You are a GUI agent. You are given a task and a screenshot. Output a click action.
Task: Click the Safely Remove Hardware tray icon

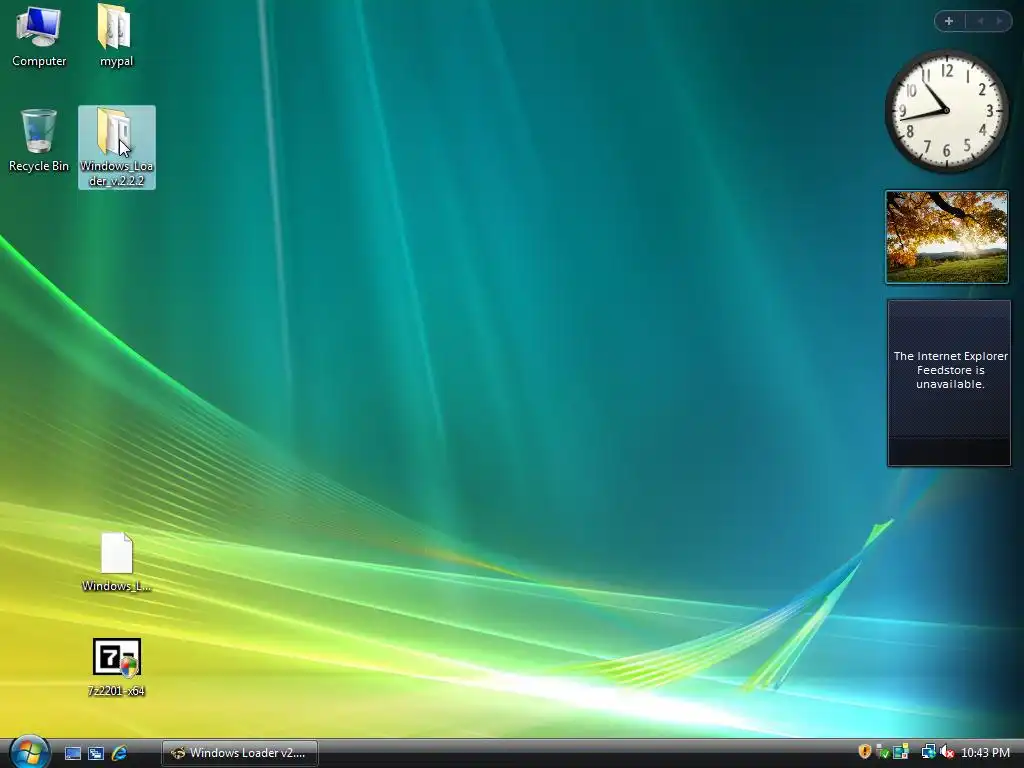[x=882, y=752]
